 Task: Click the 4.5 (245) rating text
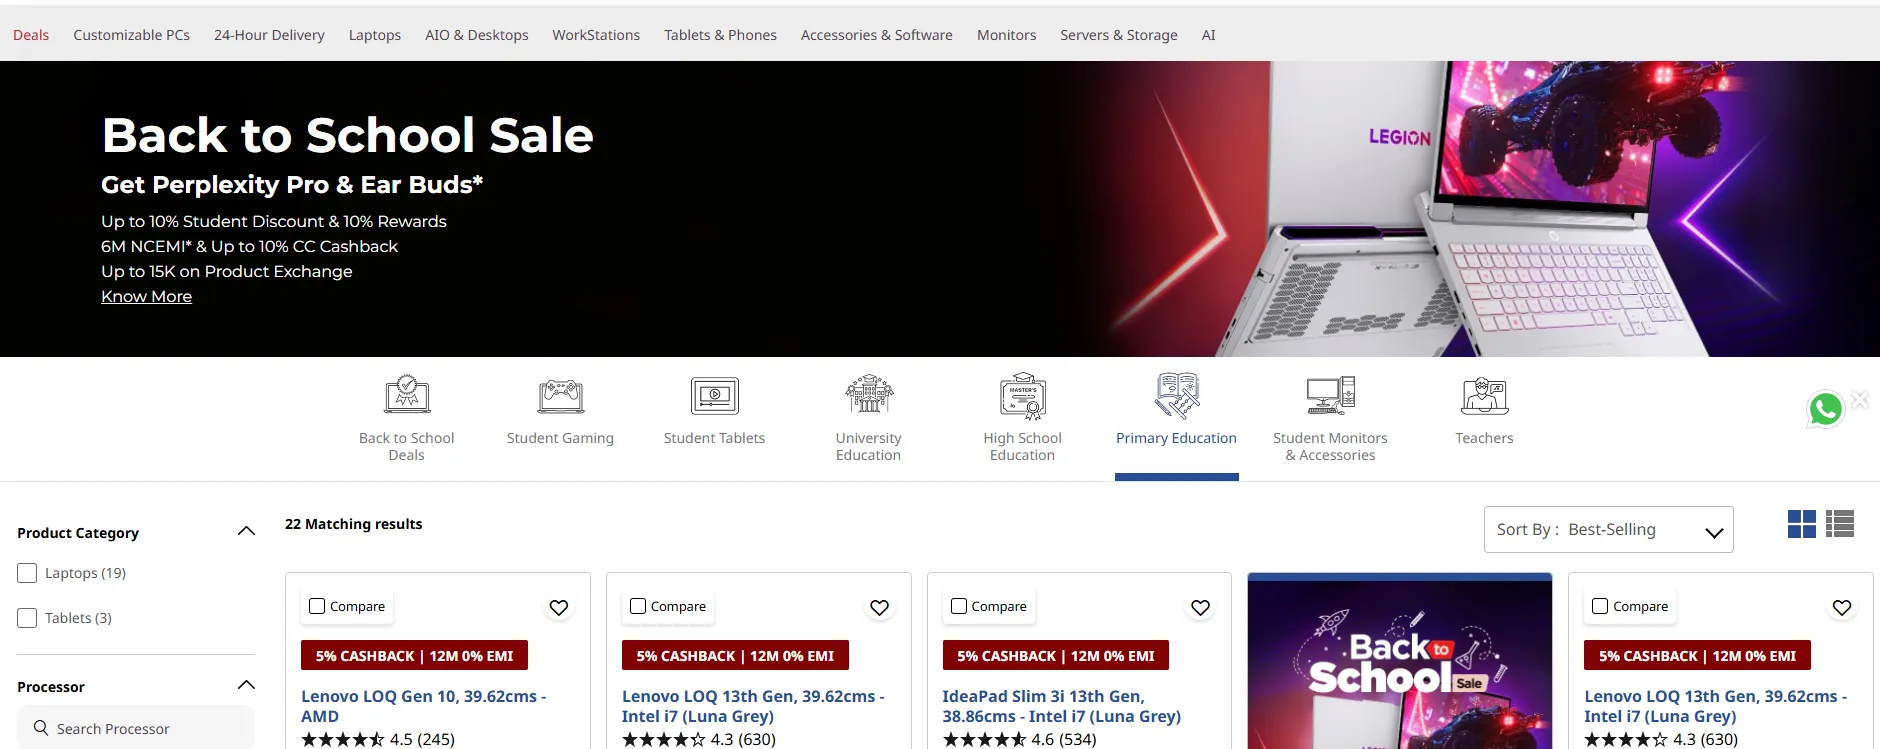422,740
